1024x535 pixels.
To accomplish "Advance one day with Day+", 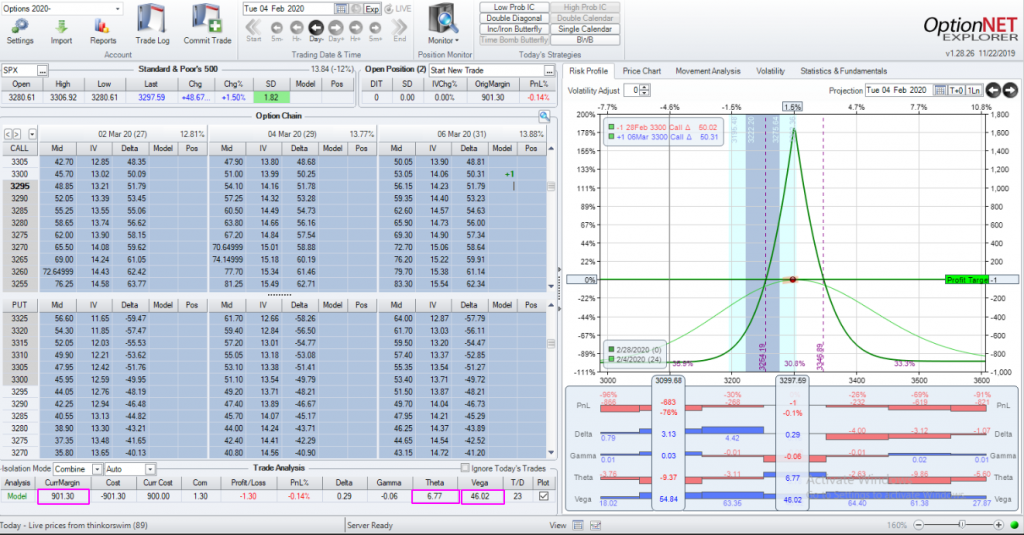I will [336, 27].
